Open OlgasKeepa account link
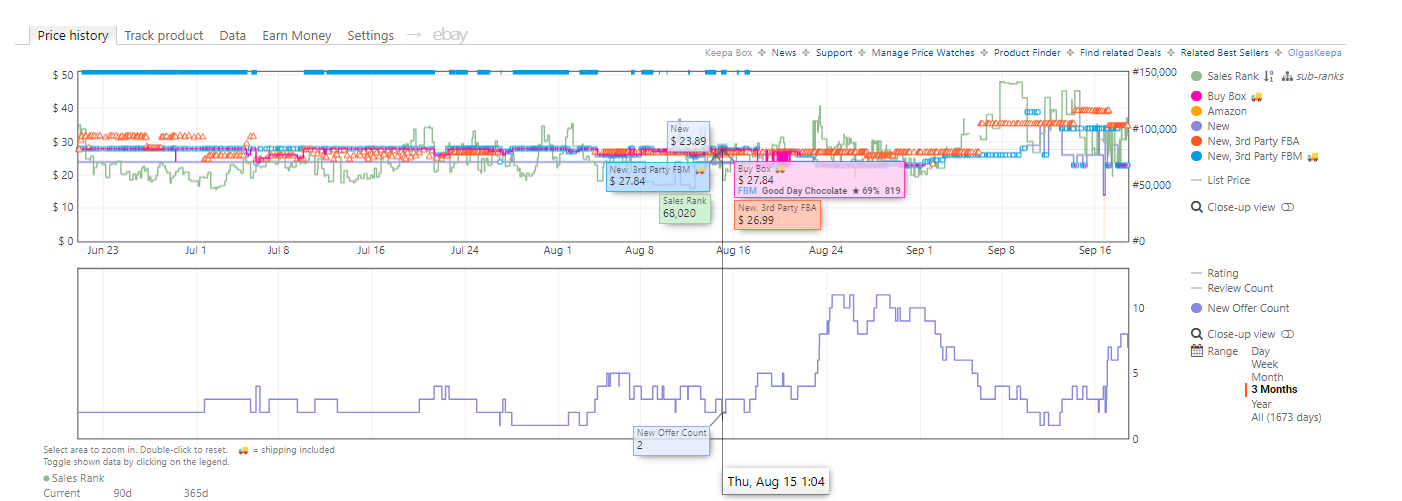Image resolution: width=1402 pixels, height=501 pixels. point(1314,53)
